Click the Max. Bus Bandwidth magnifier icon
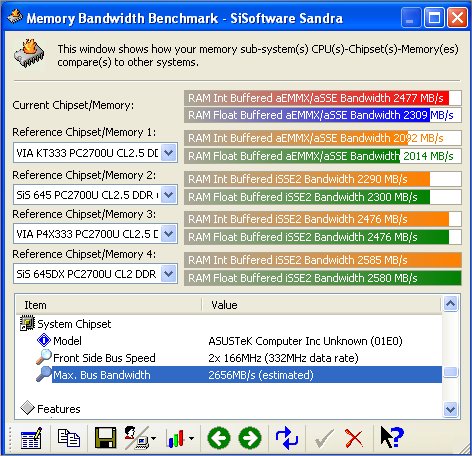The width and height of the screenshot is (472, 456). tap(44, 374)
